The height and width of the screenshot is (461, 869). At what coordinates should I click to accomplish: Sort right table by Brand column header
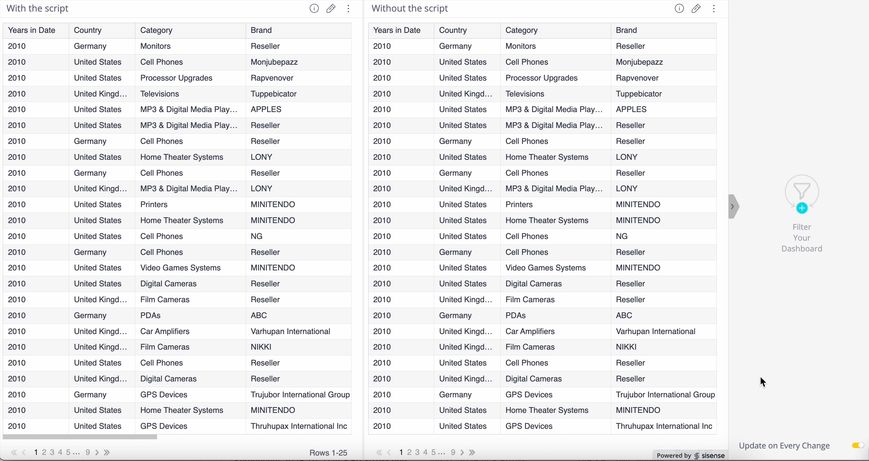pyautogui.click(x=627, y=31)
